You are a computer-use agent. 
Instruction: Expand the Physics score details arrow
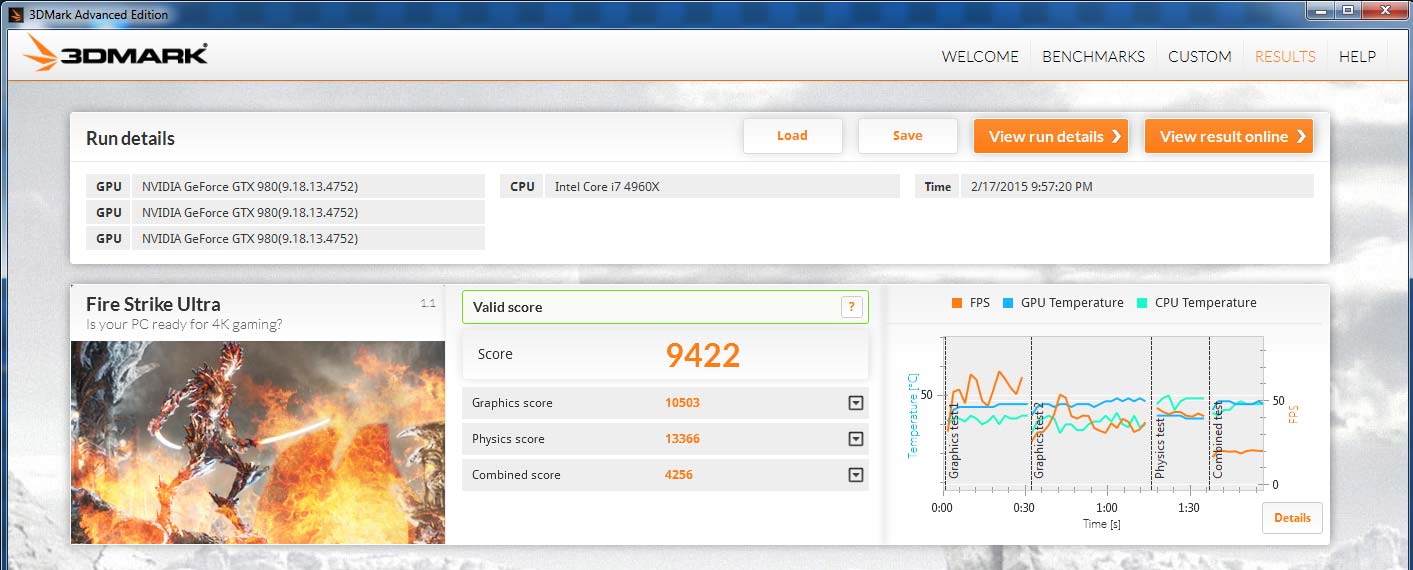(855, 439)
